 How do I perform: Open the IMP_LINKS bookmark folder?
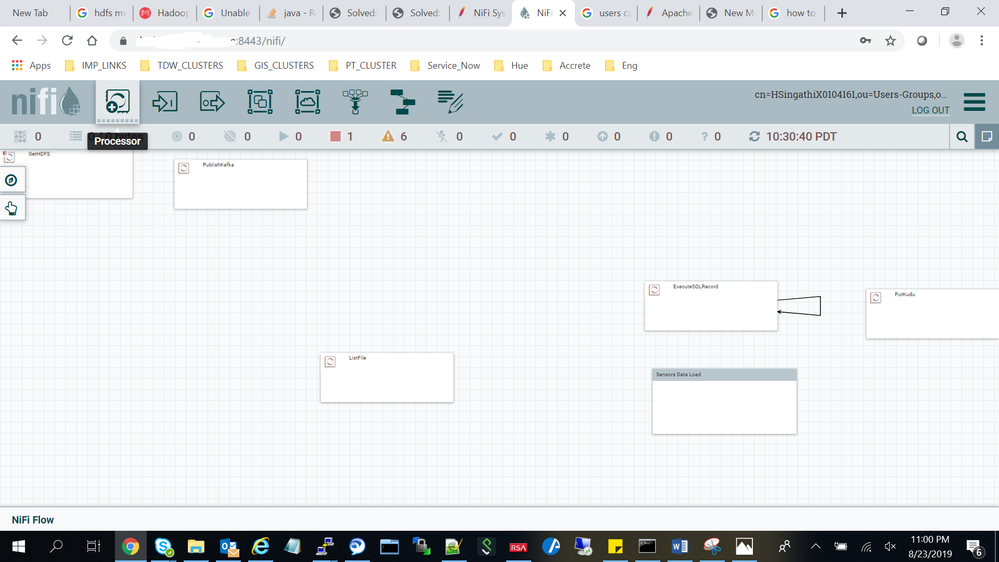[96, 66]
